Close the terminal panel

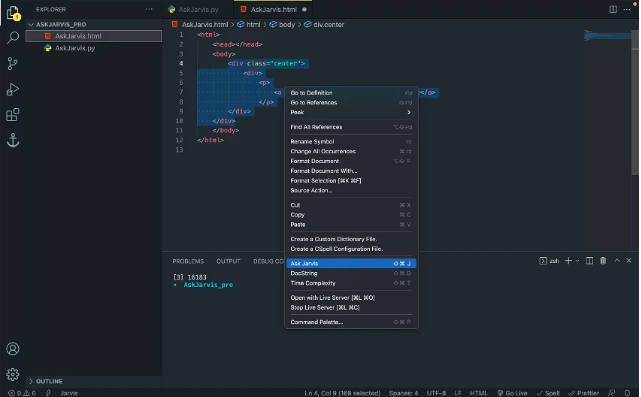point(629,260)
